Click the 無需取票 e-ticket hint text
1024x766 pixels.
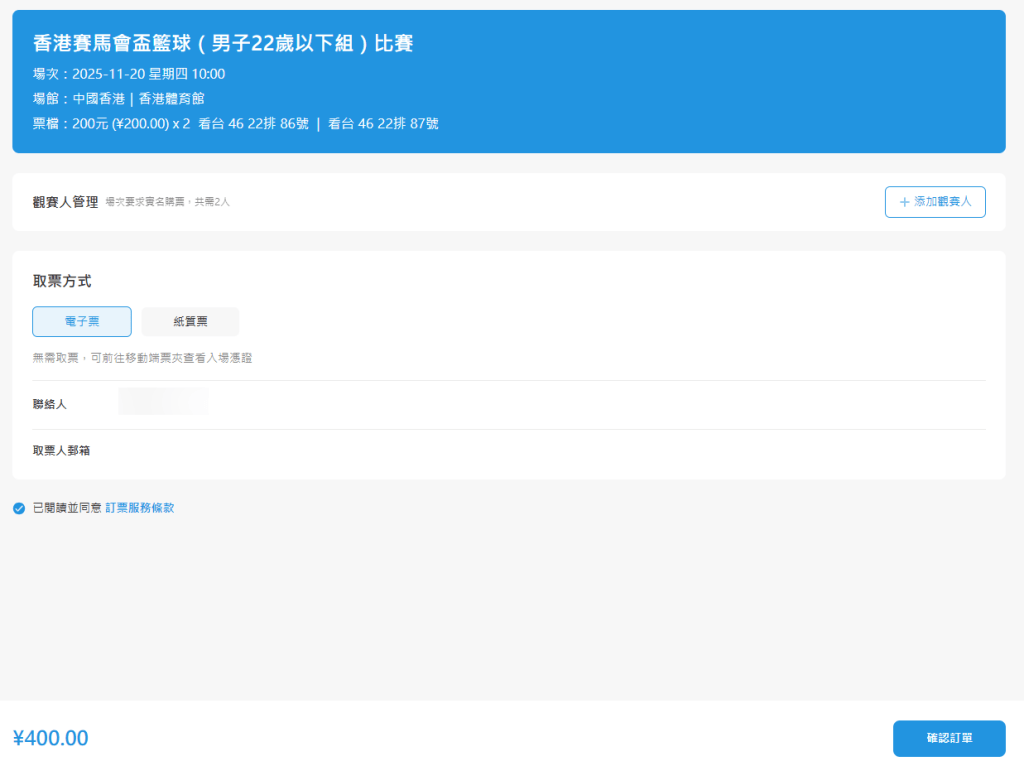click(142, 358)
